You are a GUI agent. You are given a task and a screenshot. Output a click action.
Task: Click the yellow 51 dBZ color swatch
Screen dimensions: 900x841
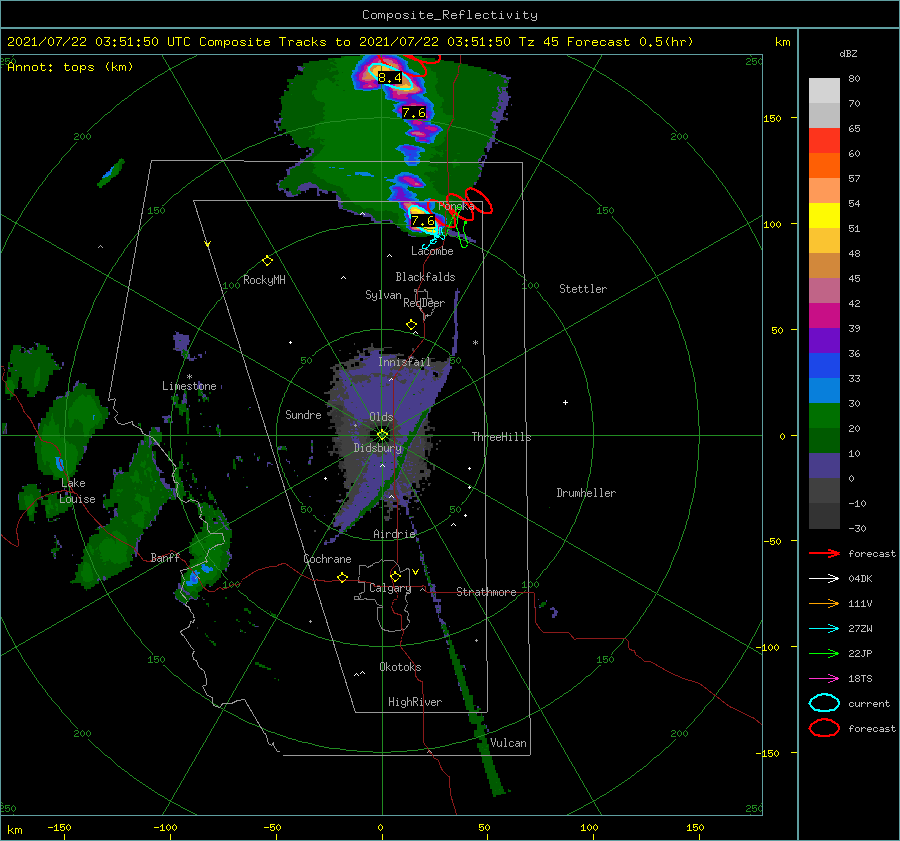coord(824,216)
